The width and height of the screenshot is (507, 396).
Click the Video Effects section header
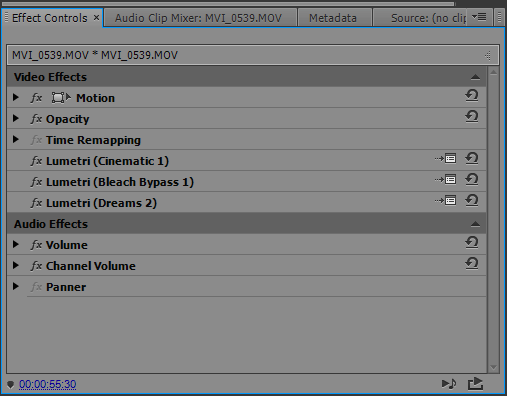pos(246,77)
